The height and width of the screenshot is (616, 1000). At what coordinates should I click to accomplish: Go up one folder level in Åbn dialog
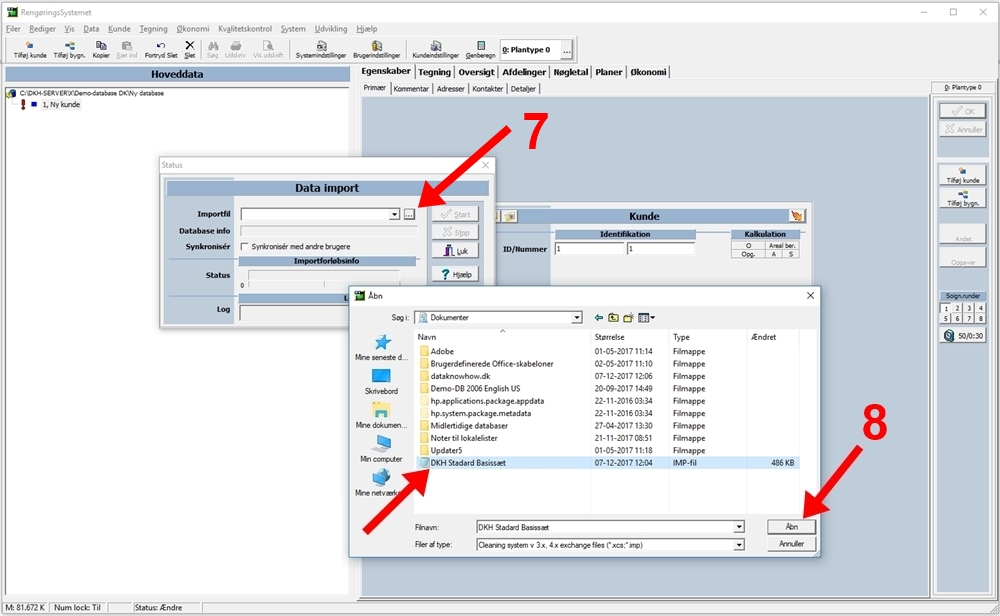614,318
